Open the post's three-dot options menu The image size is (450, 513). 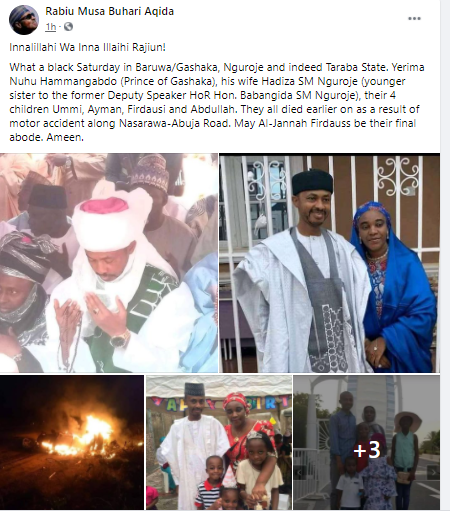pos(414,18)
